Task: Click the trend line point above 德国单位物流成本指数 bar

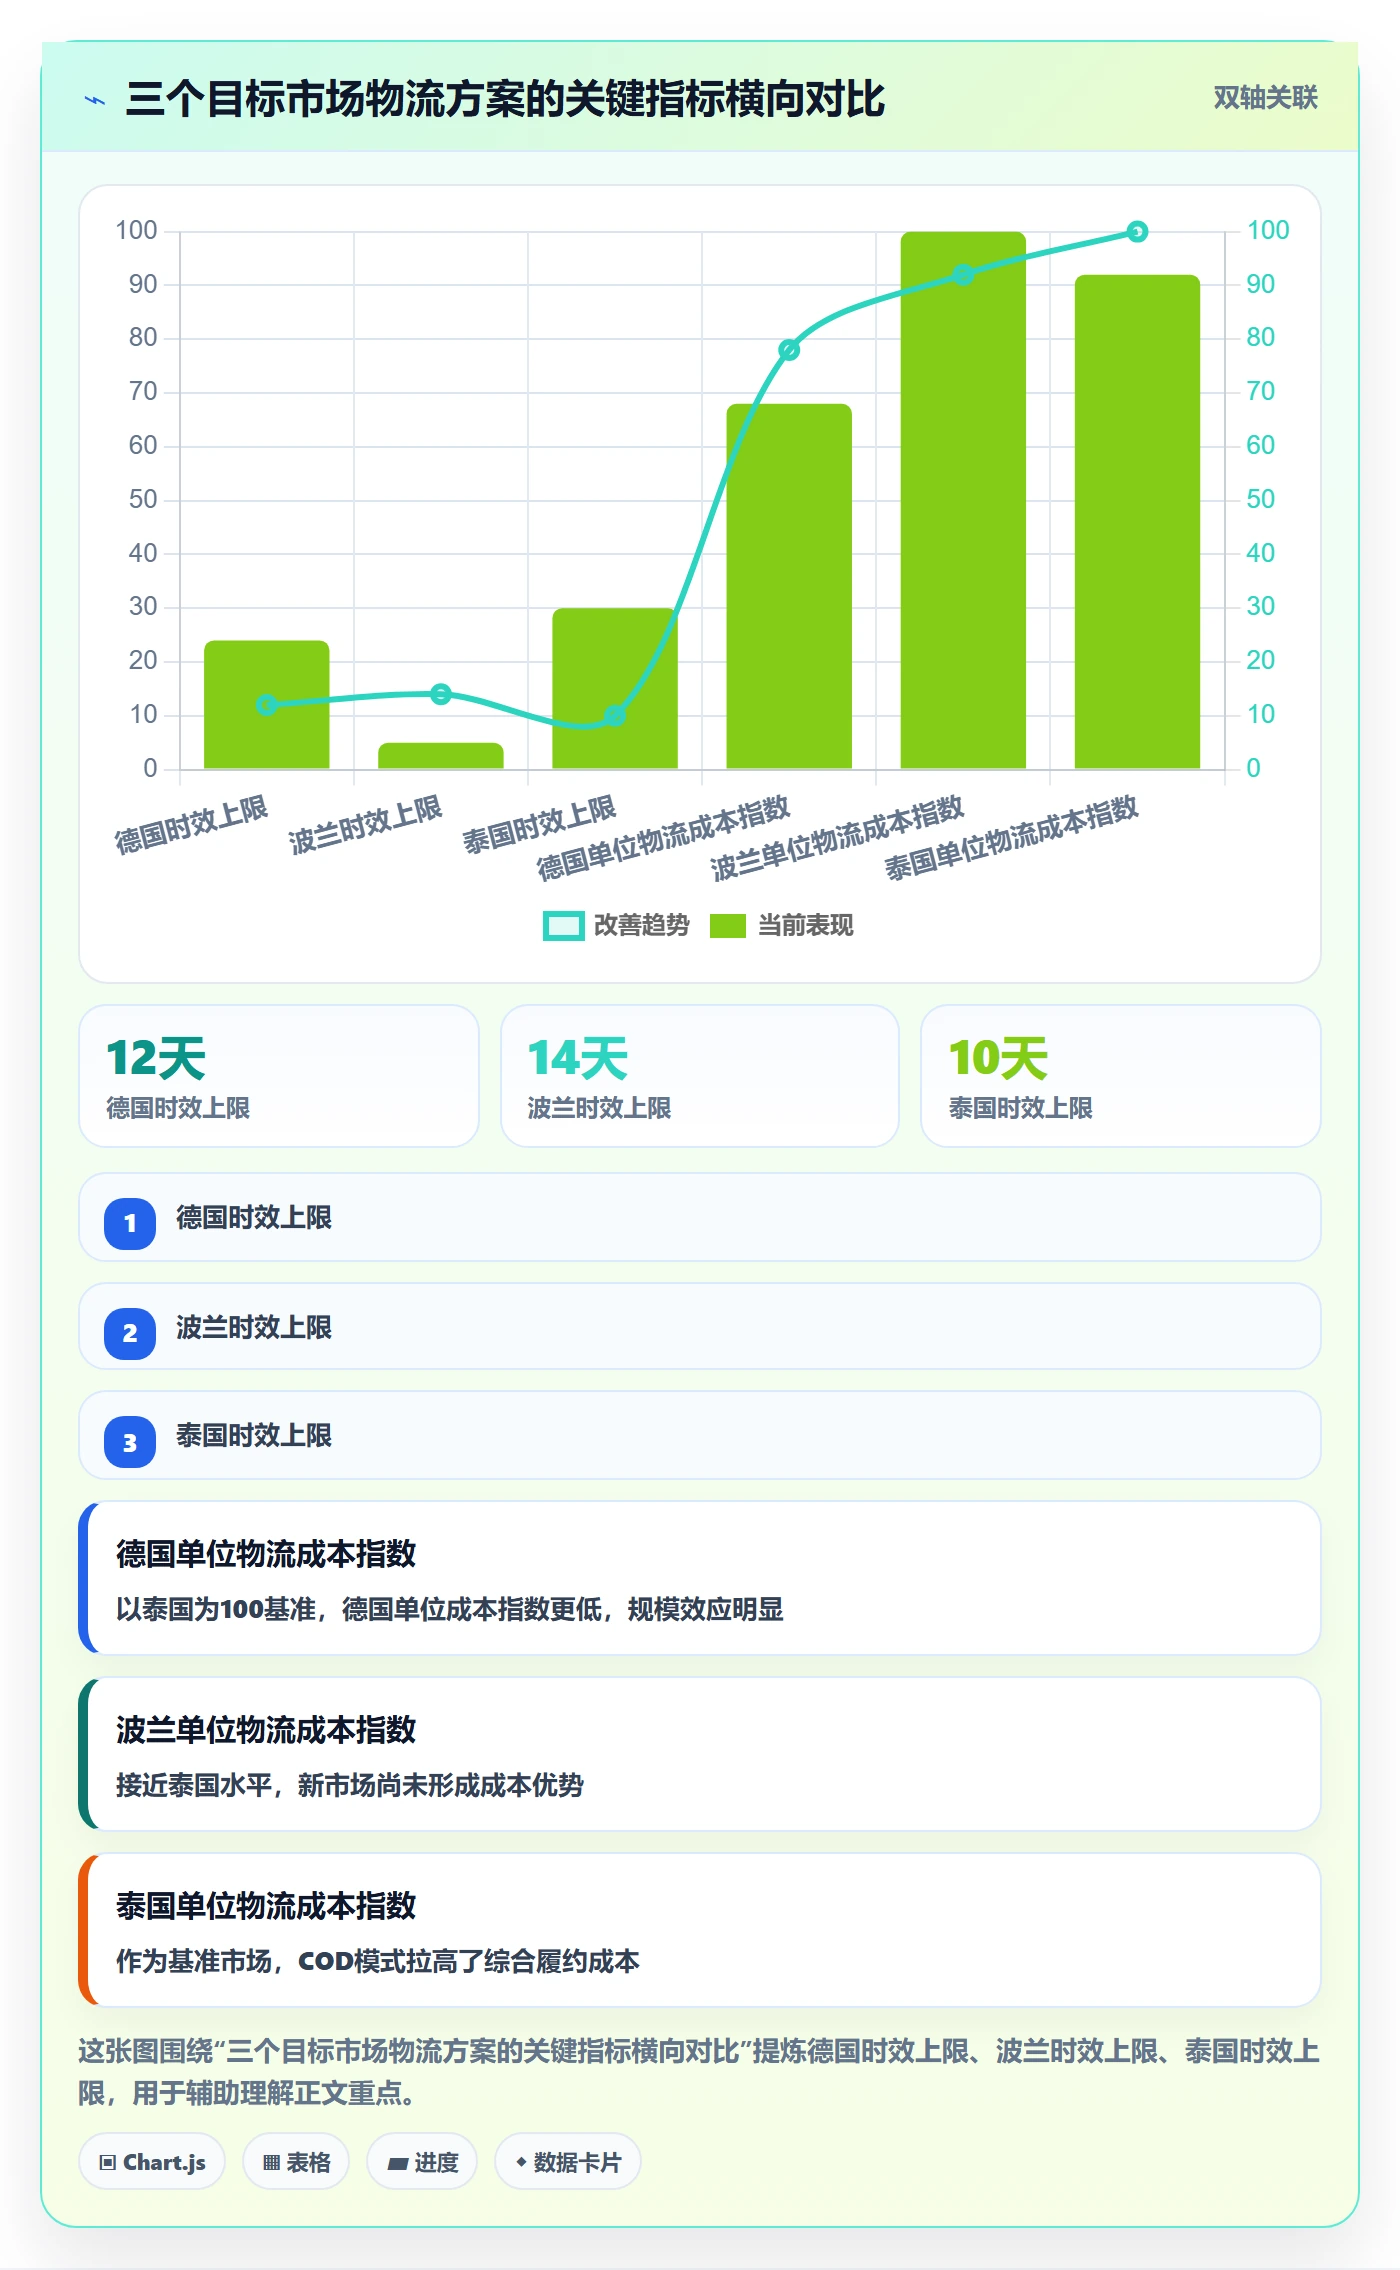Action: point(789,350)
